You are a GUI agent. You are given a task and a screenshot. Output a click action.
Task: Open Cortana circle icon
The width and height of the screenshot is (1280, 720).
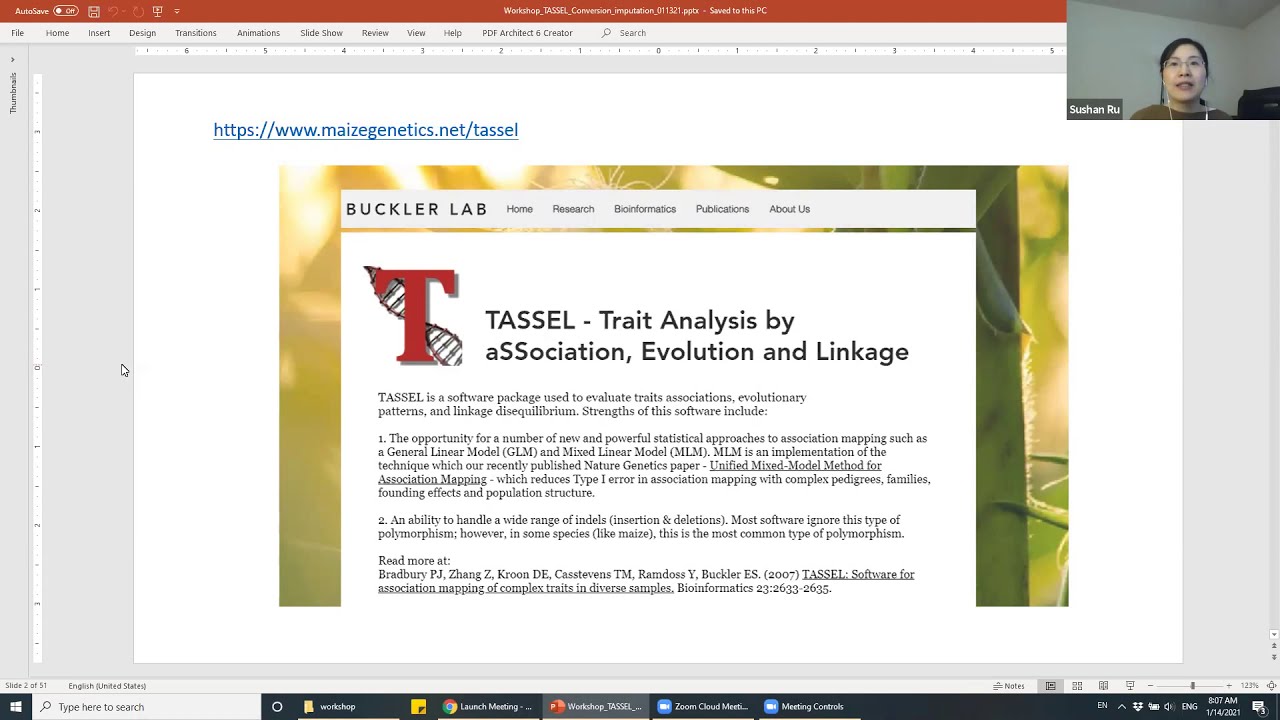[277, 707]
